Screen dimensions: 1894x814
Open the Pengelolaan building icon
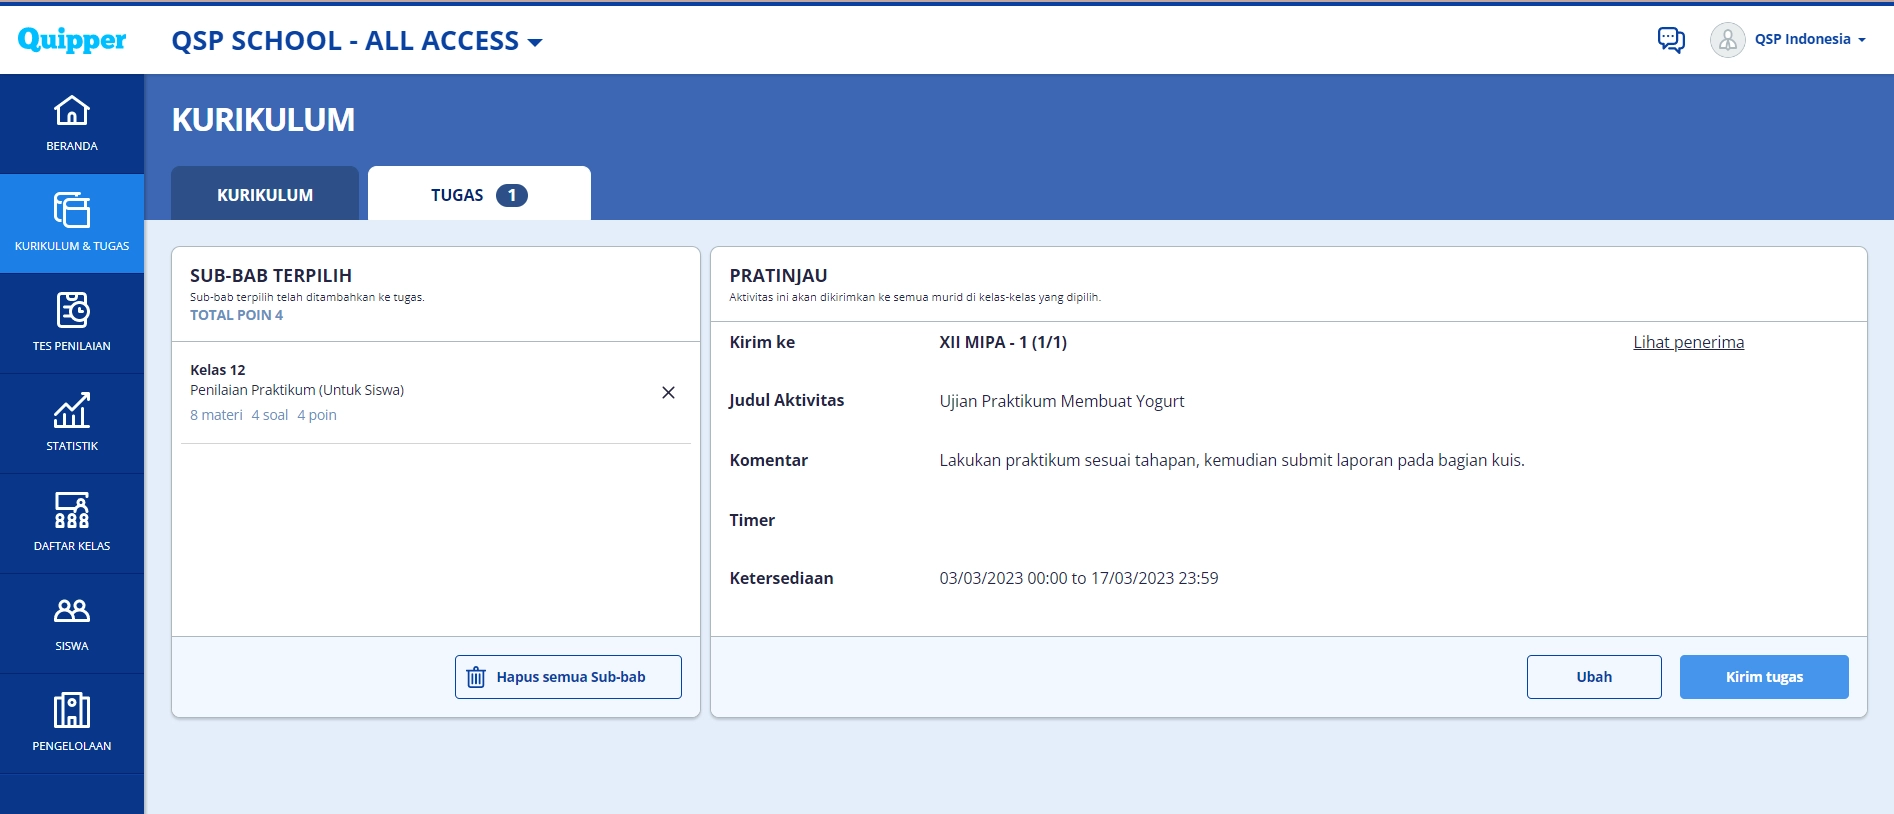pyautogui.click(x=72, y=711)
